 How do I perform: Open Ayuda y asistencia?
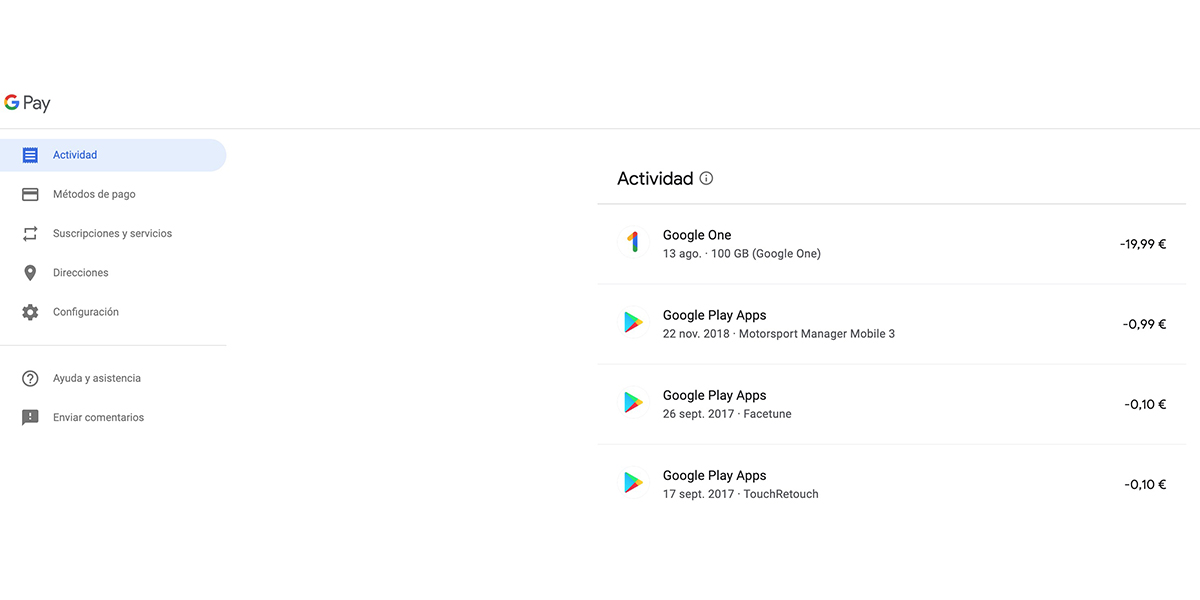click(x=97, y=378)
